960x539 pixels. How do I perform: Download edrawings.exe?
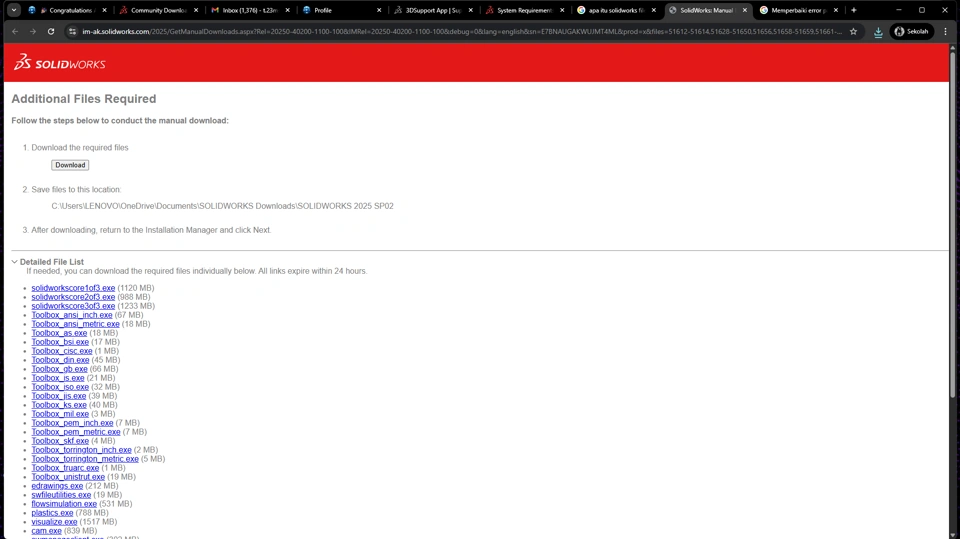click(58, 486)
